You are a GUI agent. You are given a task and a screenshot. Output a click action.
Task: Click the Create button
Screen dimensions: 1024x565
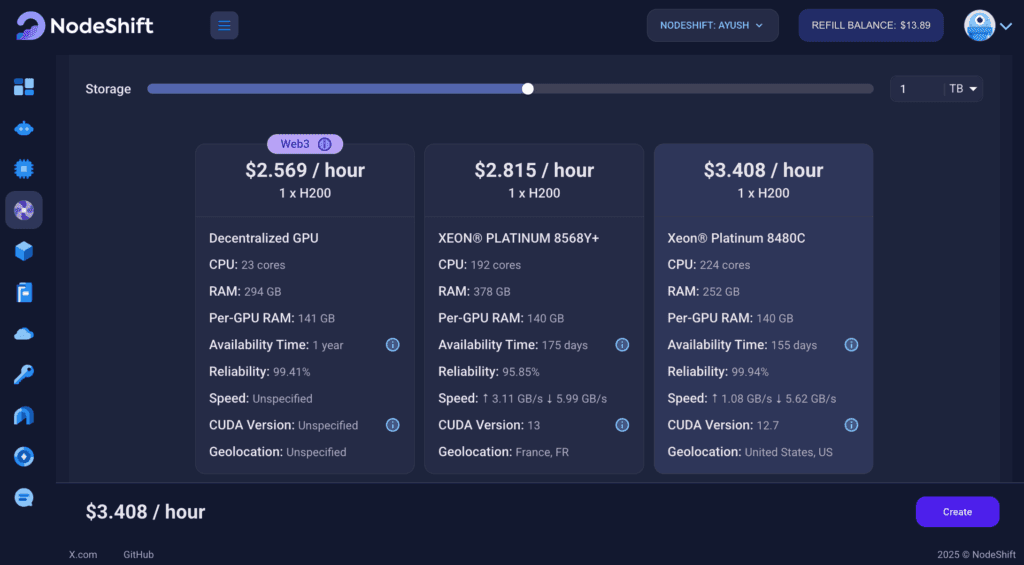(957, 512)
